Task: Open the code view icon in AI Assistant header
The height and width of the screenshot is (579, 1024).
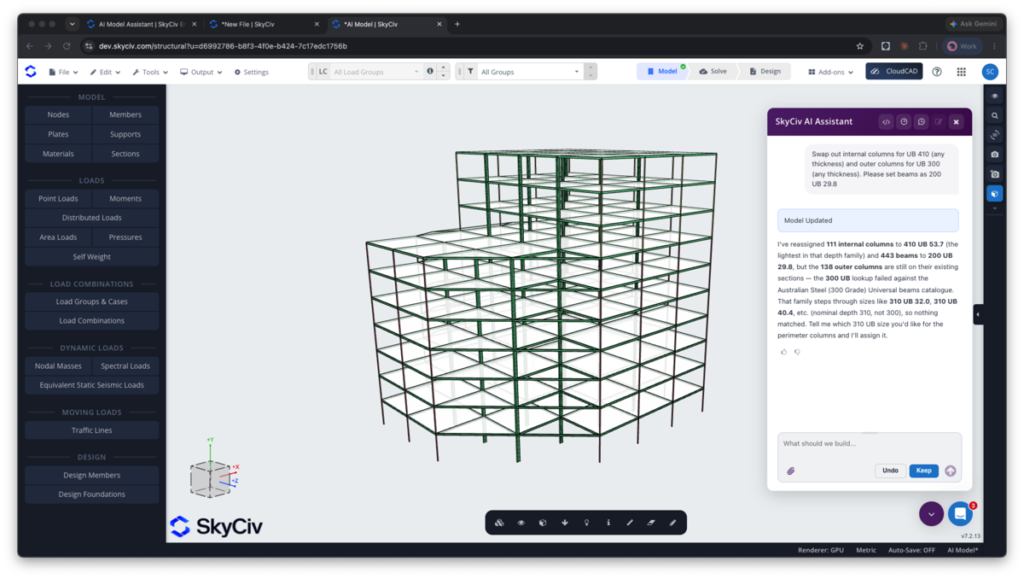Action: pyautogui.click(x=886, y=122)
